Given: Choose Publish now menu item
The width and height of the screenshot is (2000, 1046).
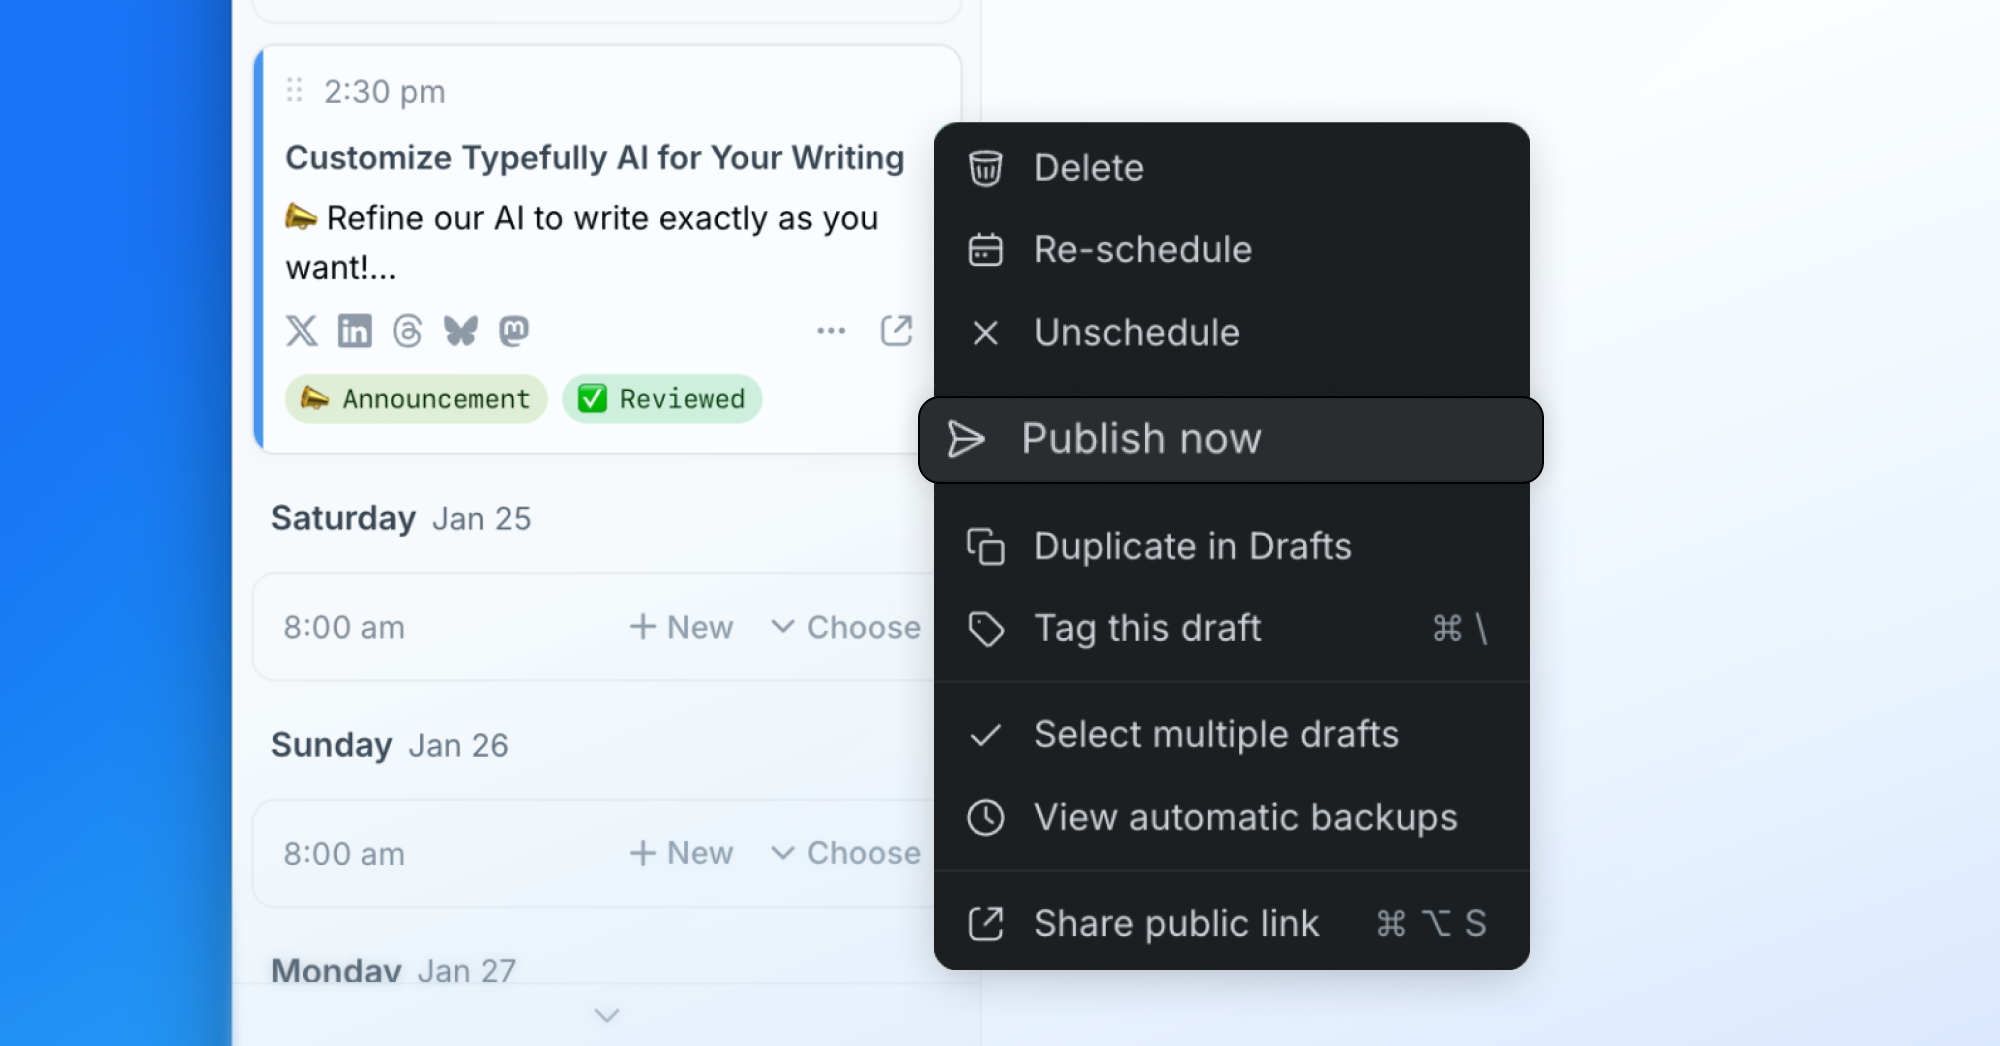Looking at the screenshot, I should click(x=1231, y=440).
